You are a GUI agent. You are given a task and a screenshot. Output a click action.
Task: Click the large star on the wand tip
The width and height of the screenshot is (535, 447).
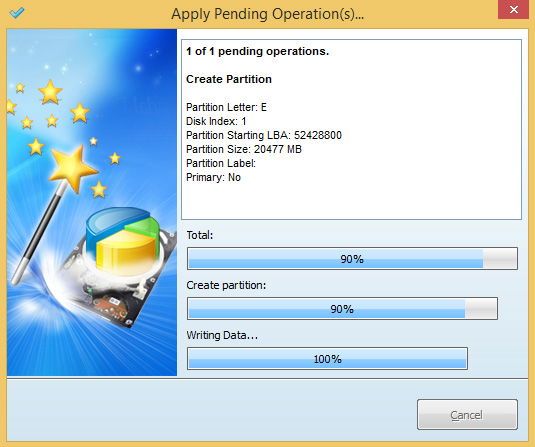click(x=73, y=168)
